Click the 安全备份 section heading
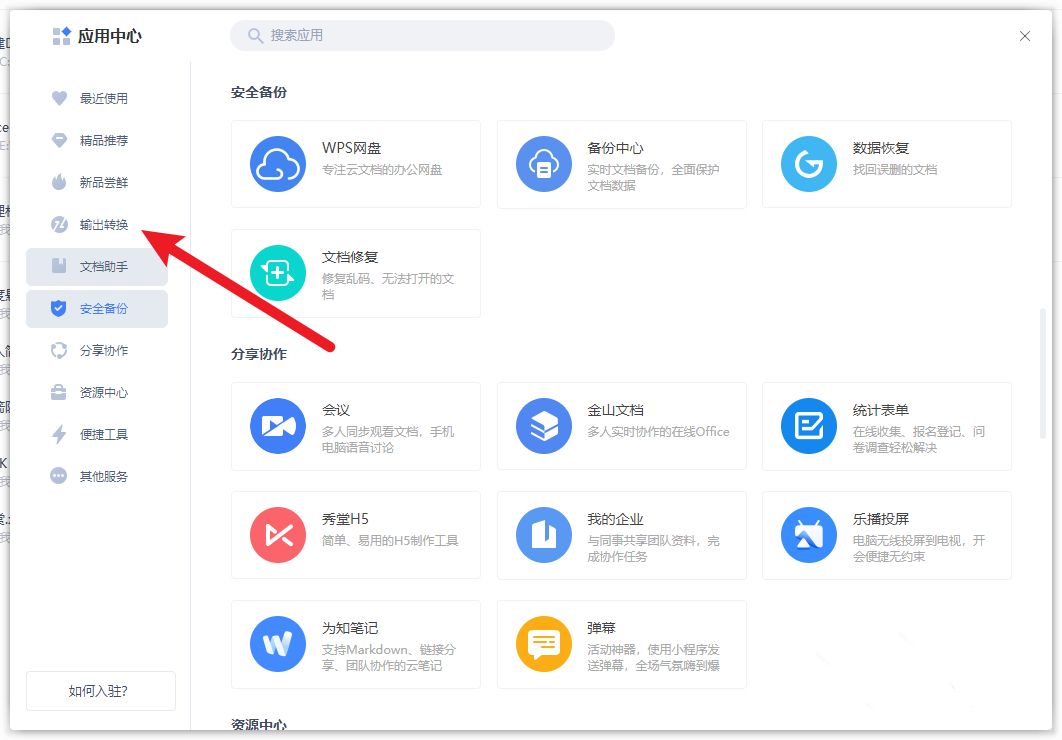1062x740 pixels. point(259,93)
